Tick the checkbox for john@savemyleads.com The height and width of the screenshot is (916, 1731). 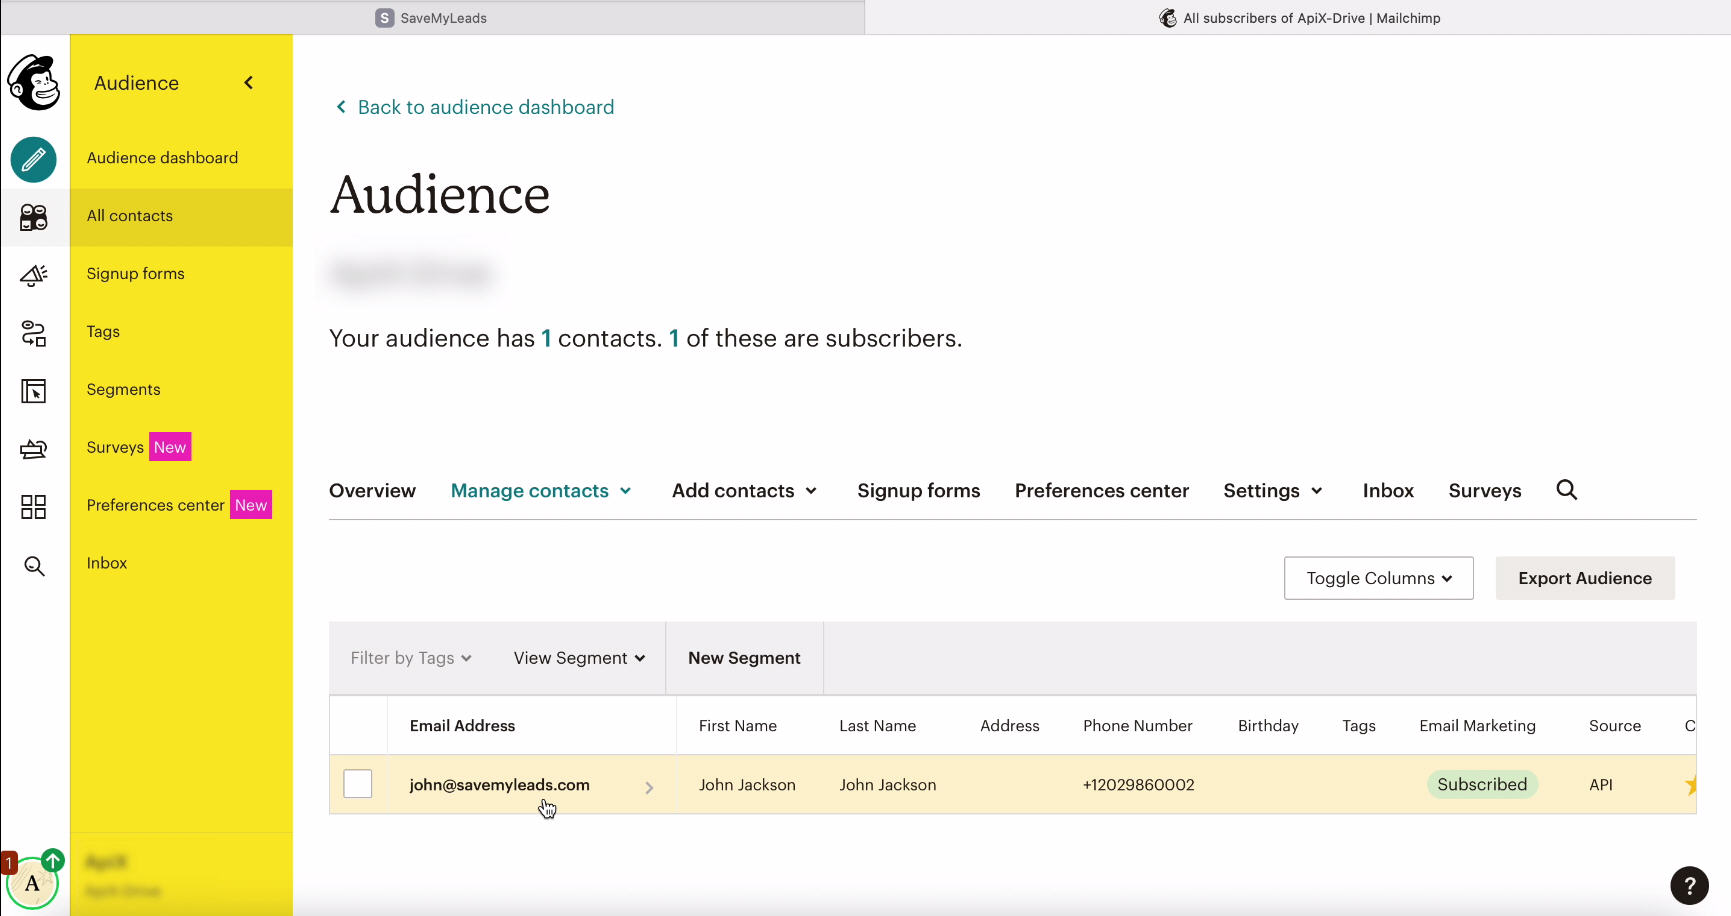coord(358,784)
